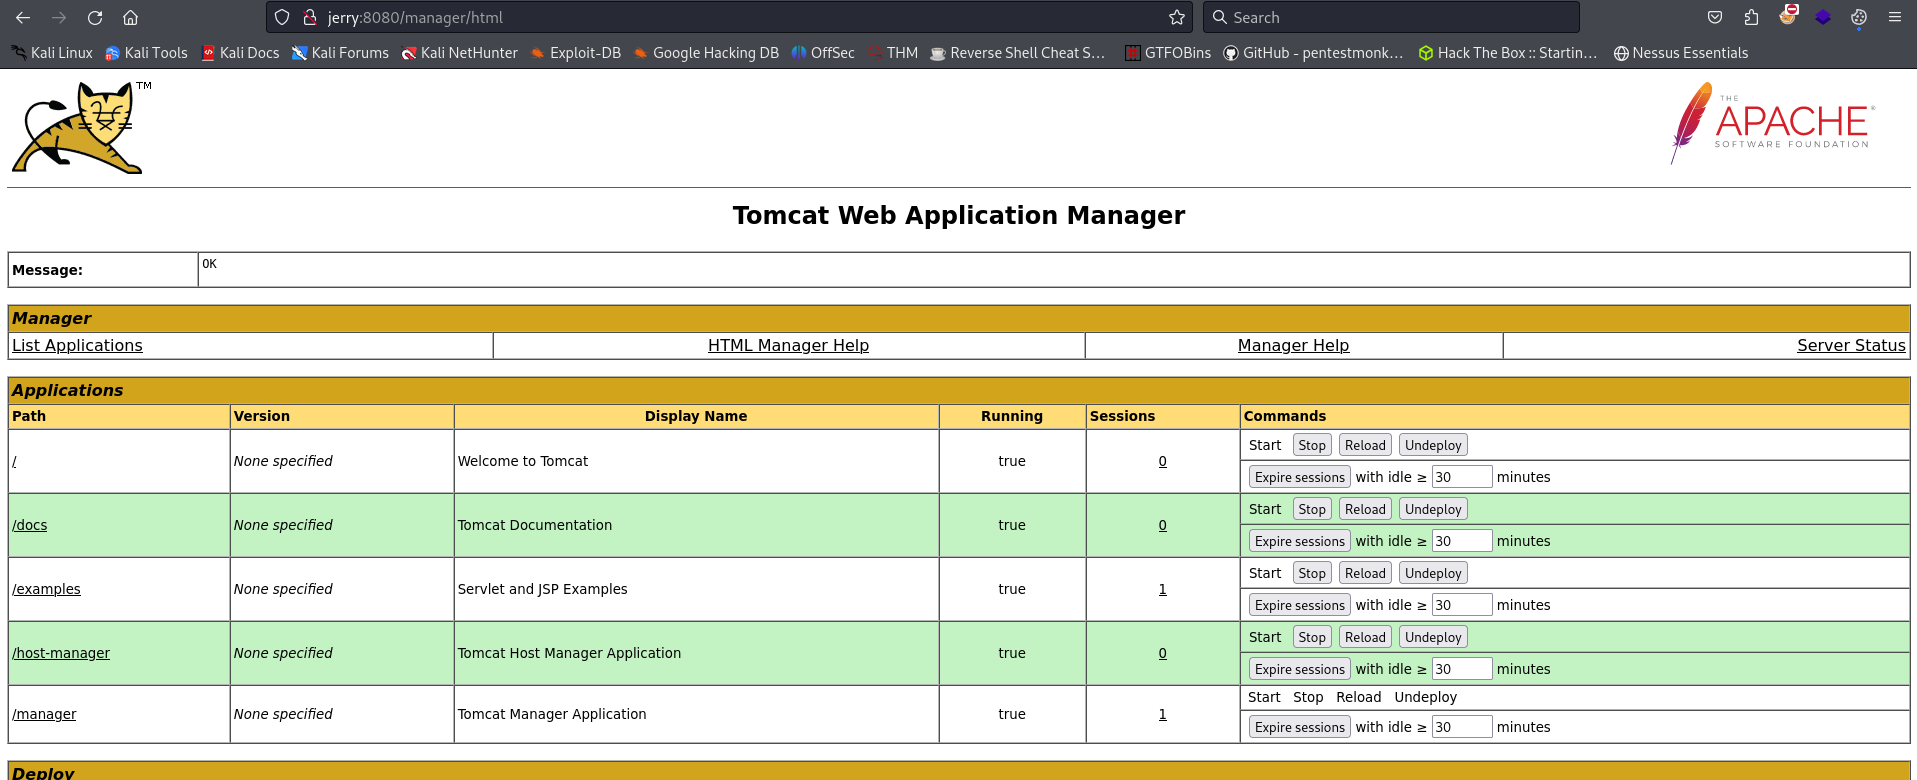The height and width of the screenshot is (780, 1917).
Task: Go to browser home page icon
Action: click(x=130, y=17)
